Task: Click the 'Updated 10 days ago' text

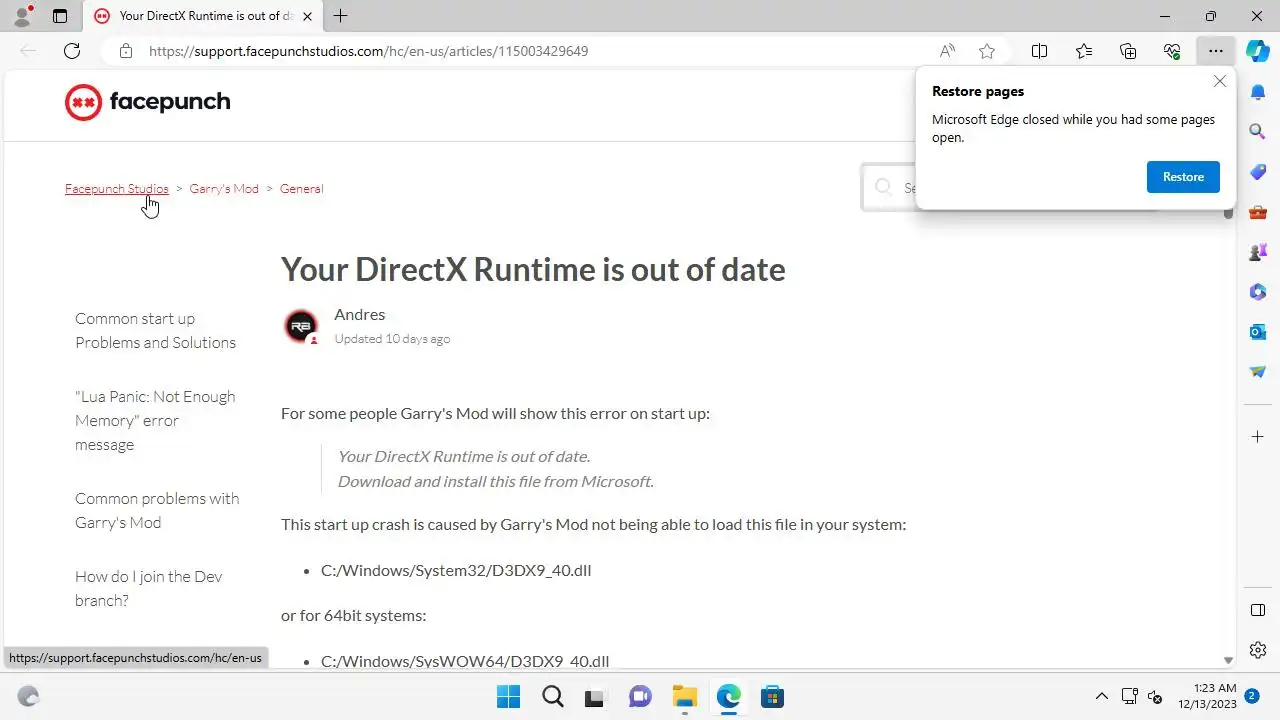Action: pos(392,339)
